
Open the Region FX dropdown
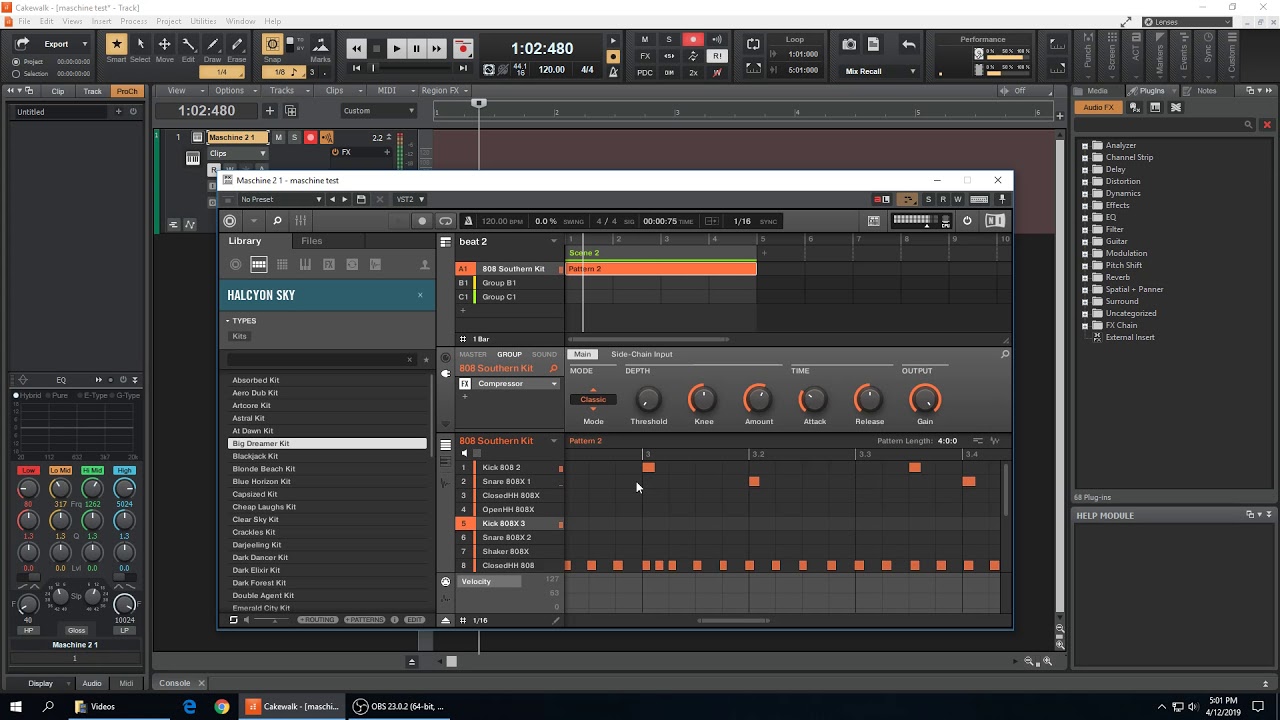tap(443, 91)
